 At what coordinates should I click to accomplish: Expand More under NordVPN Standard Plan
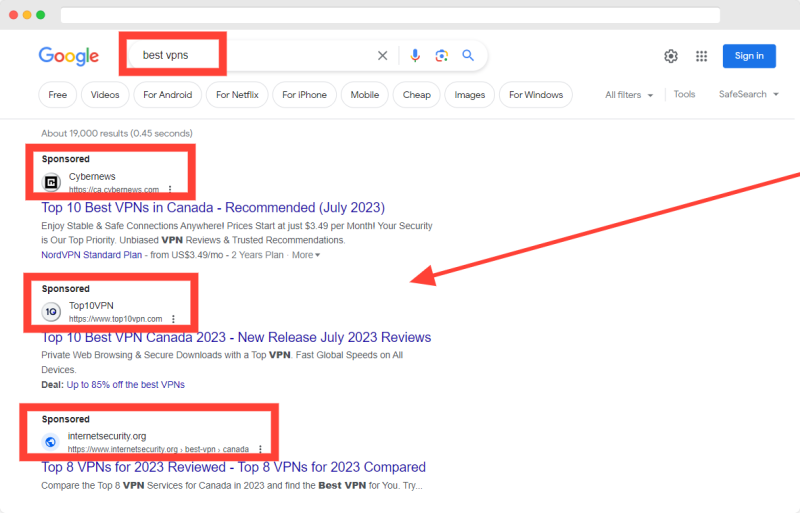pos(306,255)
